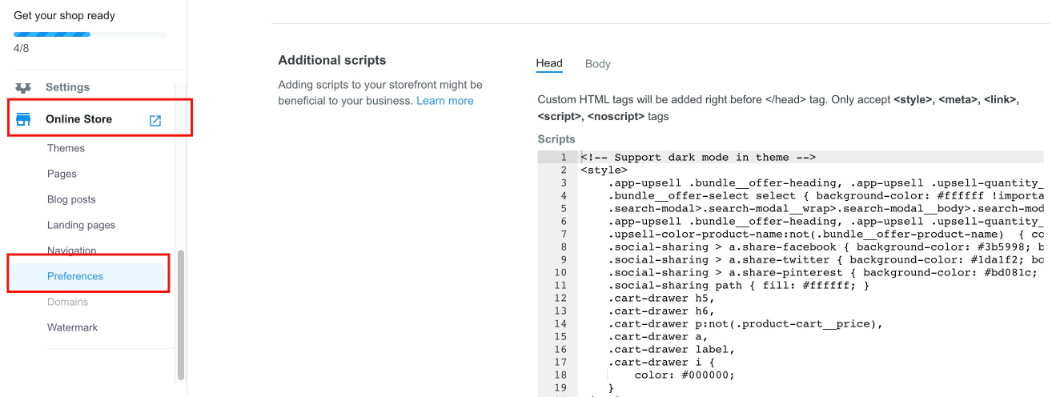
Task: Click the 'Get your shop ready' text
Action: [64, 15]
